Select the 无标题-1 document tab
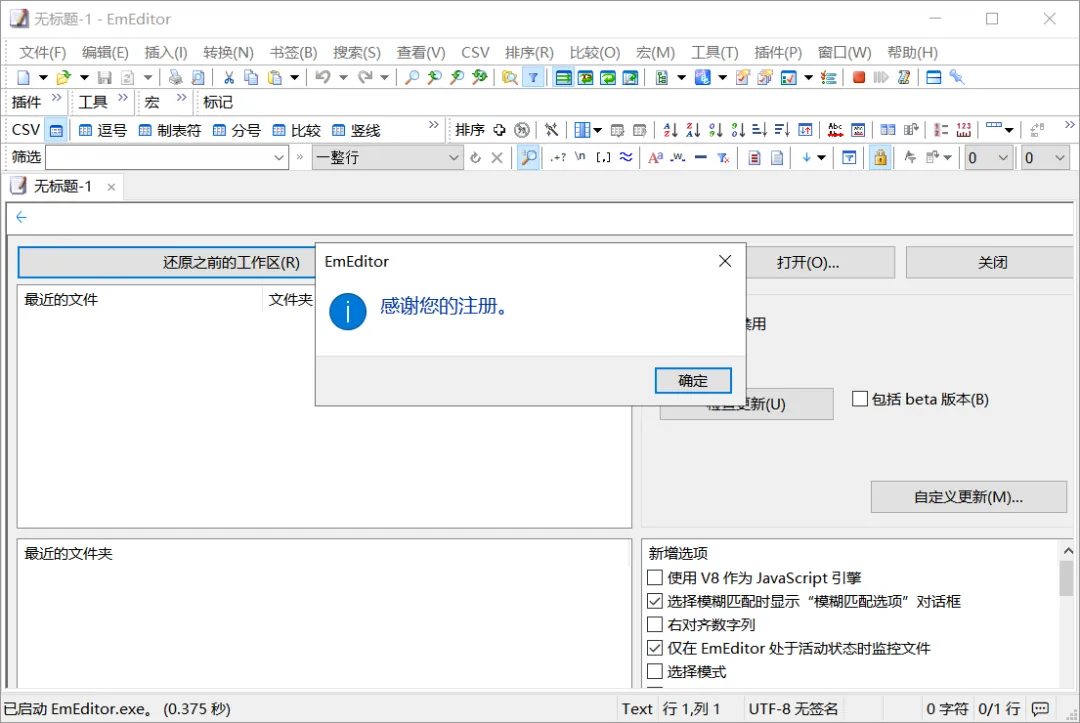The image size is (1080, 723). [x=62, y=186]
